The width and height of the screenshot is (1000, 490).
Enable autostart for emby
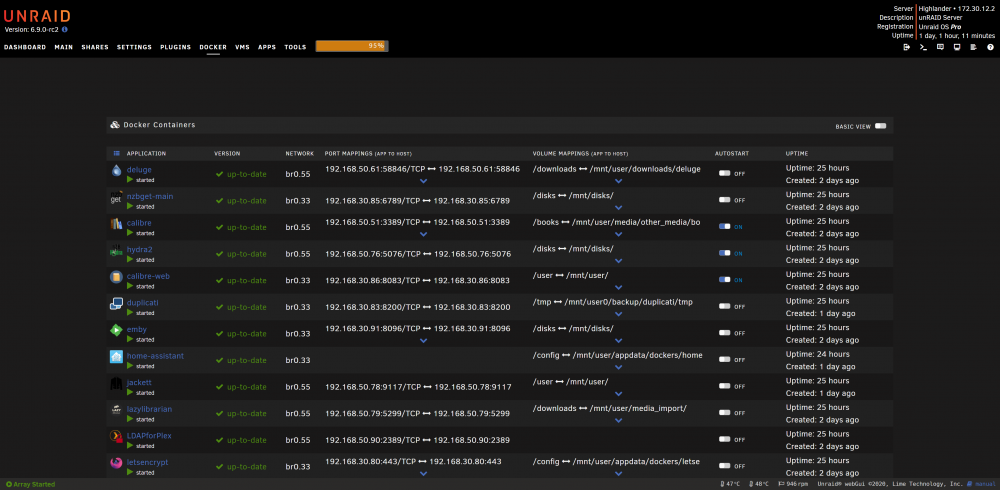724,333
